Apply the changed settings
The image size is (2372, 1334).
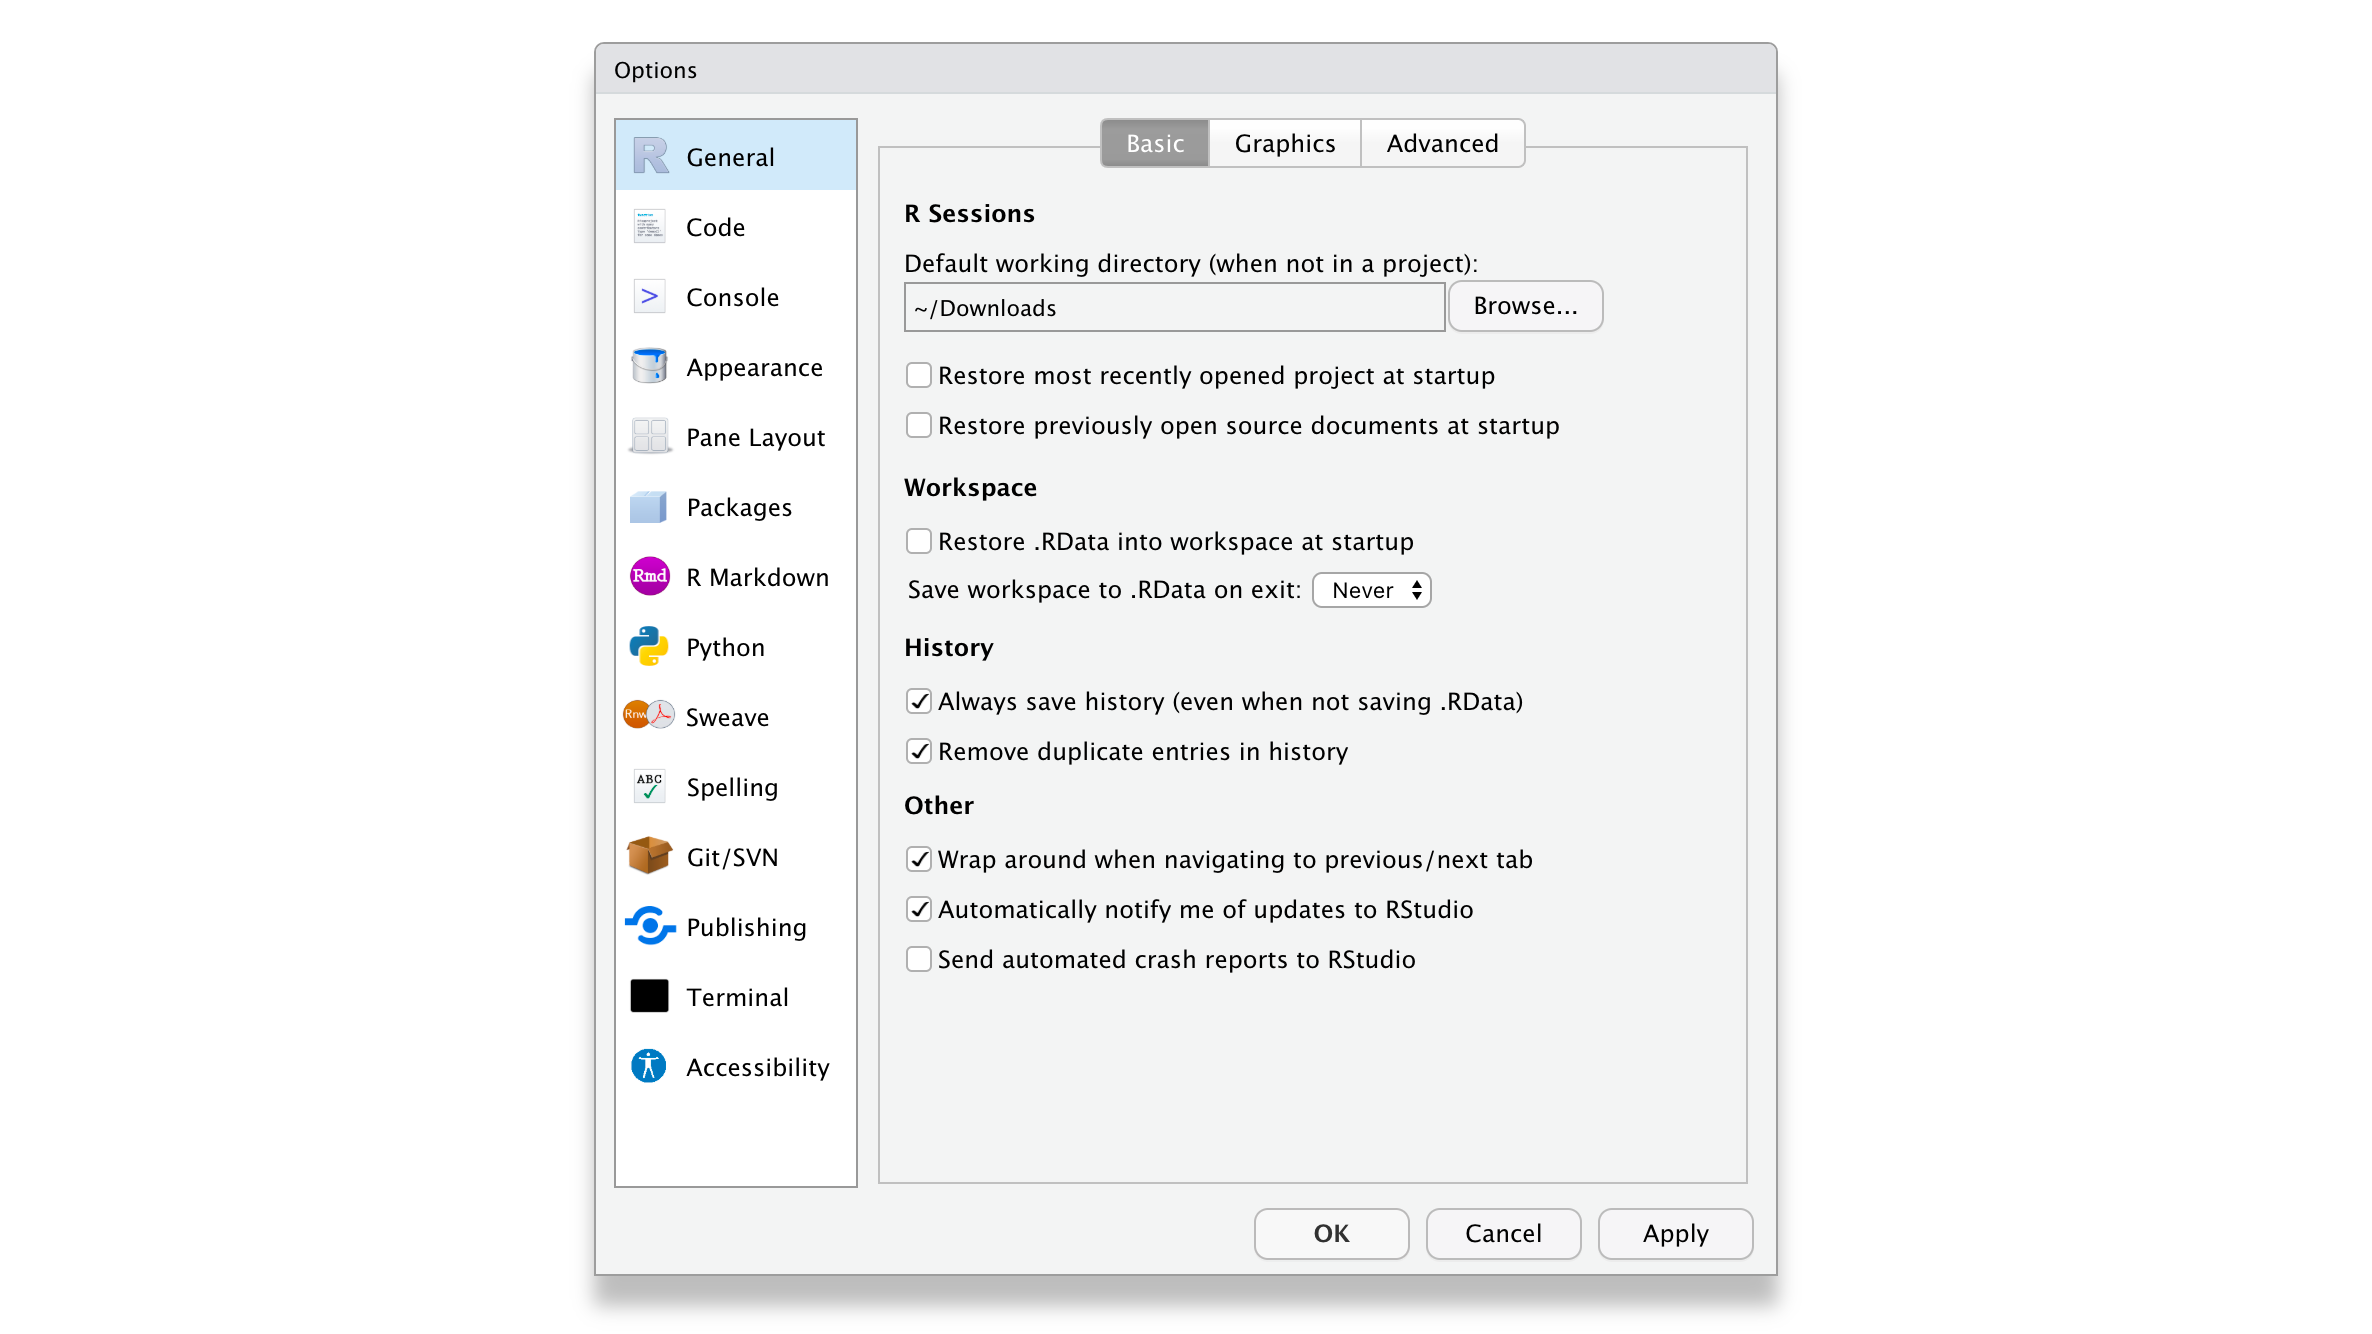click(1674, 1233)
